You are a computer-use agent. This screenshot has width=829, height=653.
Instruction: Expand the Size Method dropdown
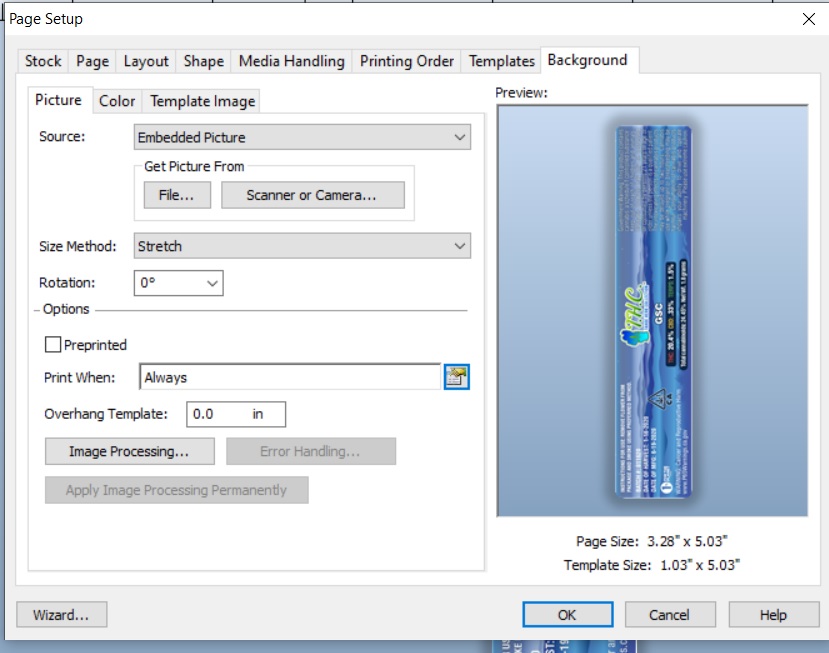coord(302,246)
